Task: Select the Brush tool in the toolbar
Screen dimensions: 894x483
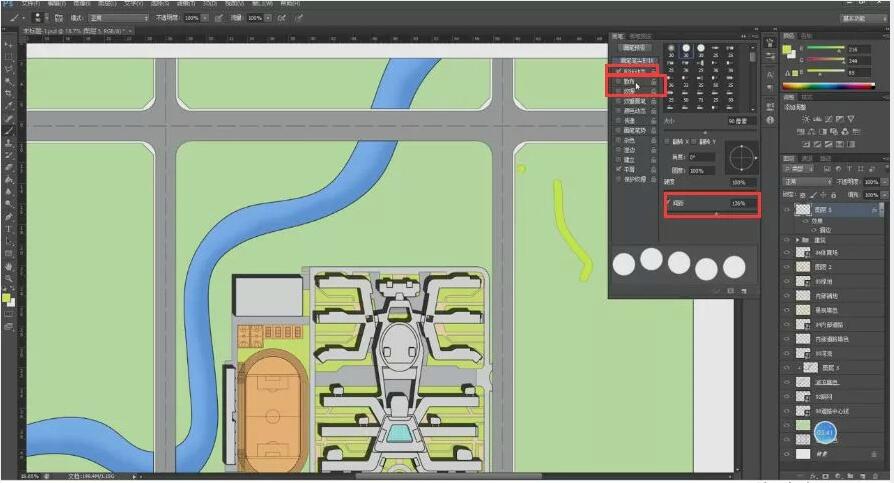Action: [x=9, y=130]
